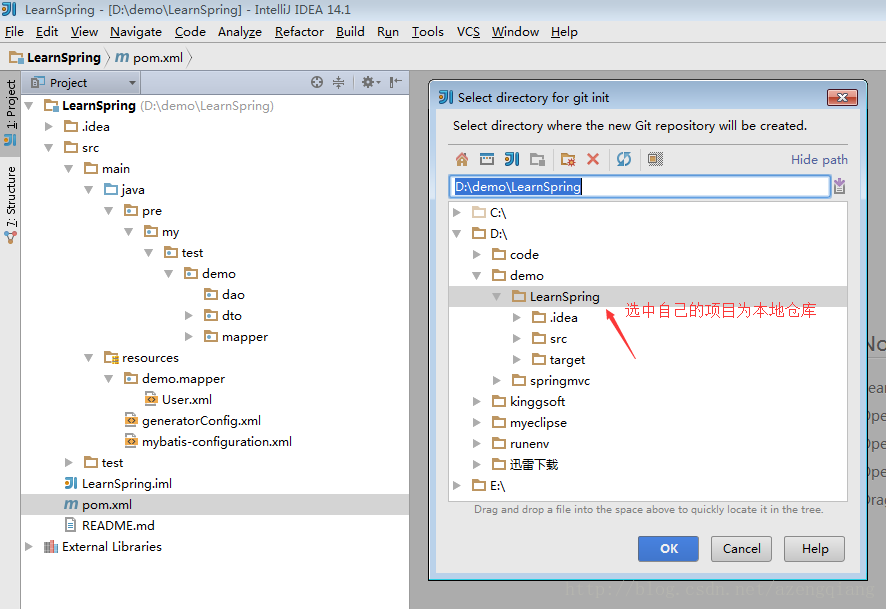Screen dimensions: 886x609
Task: Jump to project directory icon in dialog
Action: coord(512,159)
